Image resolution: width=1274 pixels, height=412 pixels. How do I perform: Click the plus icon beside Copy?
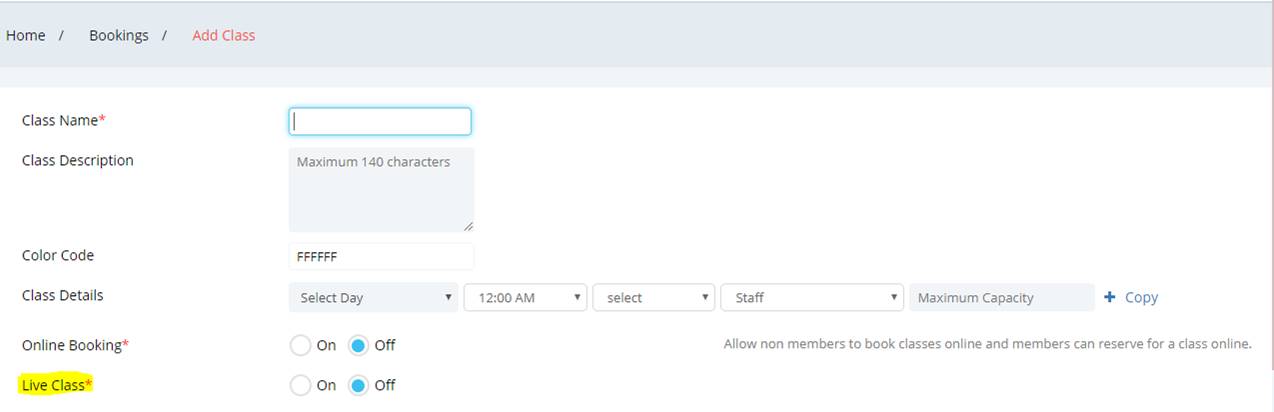coord(1109,297)
